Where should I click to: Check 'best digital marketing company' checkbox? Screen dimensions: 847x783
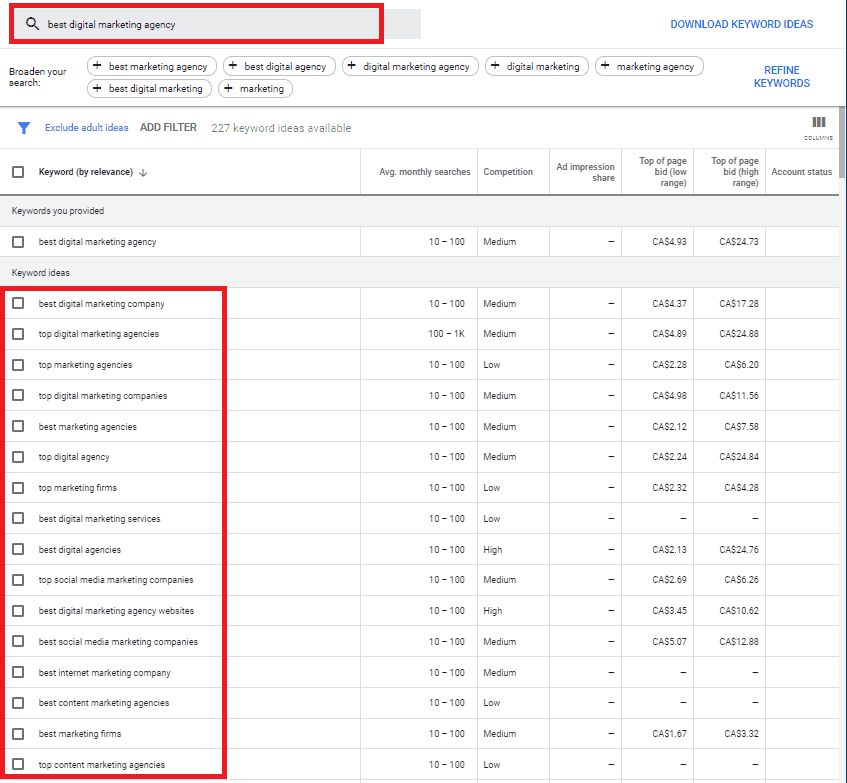coord(18,303)
